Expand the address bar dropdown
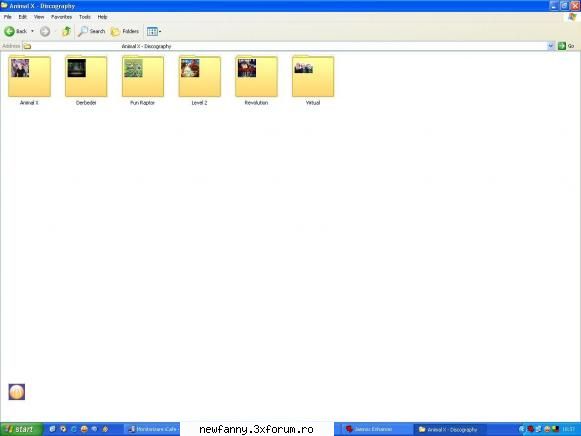Viewport: 581px width, 436px height. coord(550,46)
